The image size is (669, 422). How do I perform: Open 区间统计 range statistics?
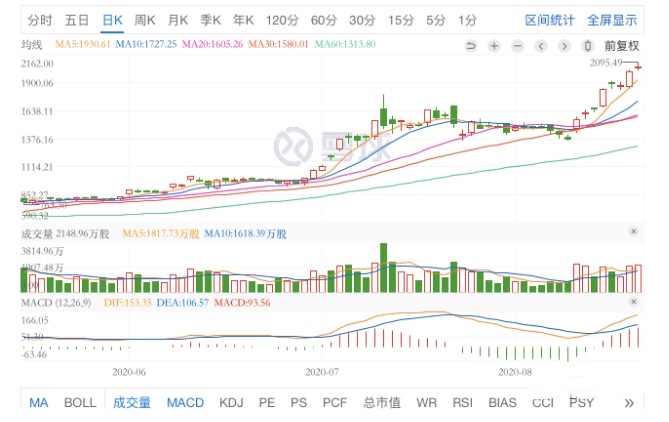coord(550,20)
